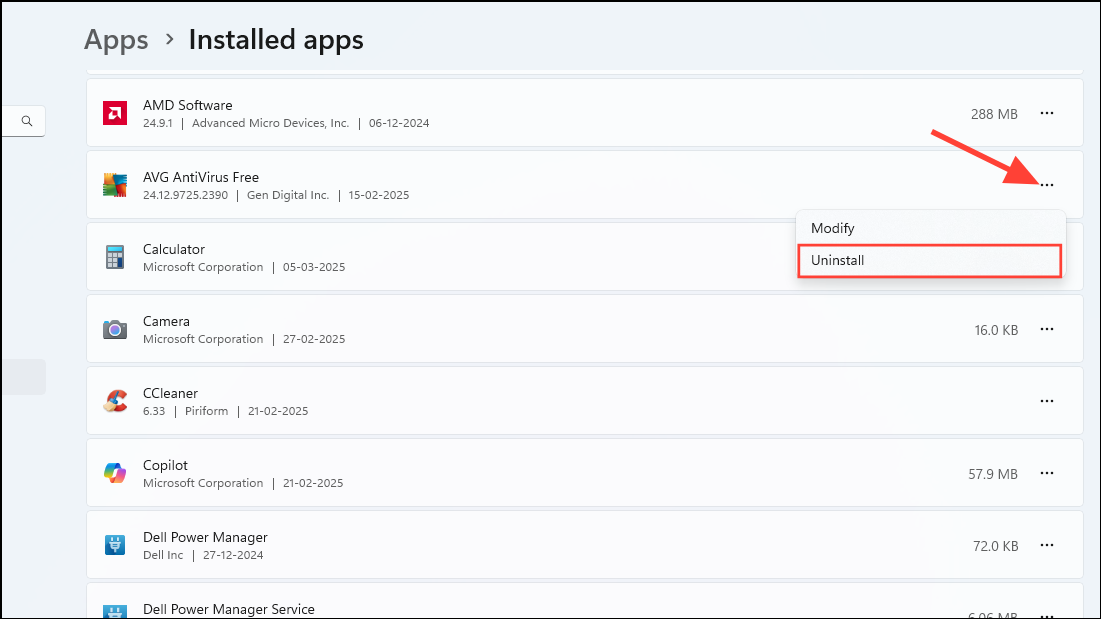Click CCleaner version 6.33 text
Image resolution: width=1101 pixels, height=619 pixels.
pos(154,411)
